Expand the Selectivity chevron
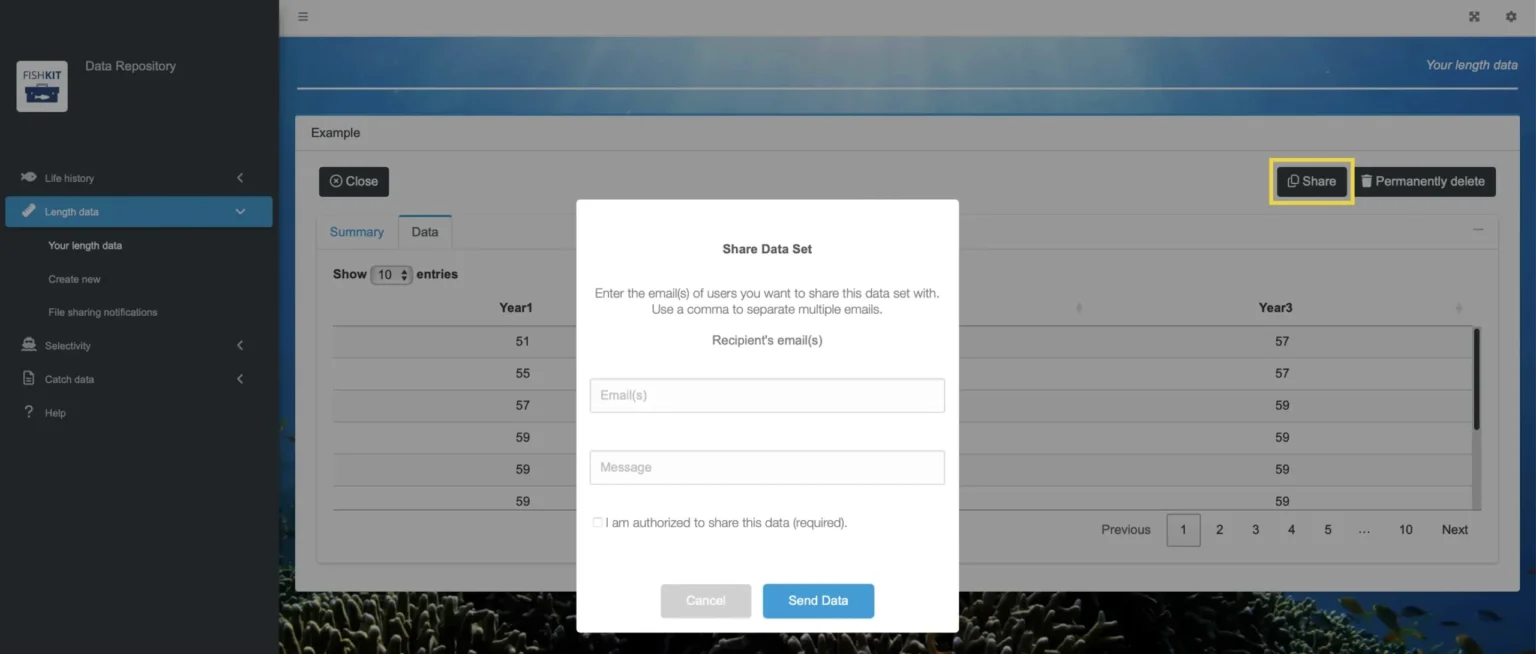 tap(240, 346)
